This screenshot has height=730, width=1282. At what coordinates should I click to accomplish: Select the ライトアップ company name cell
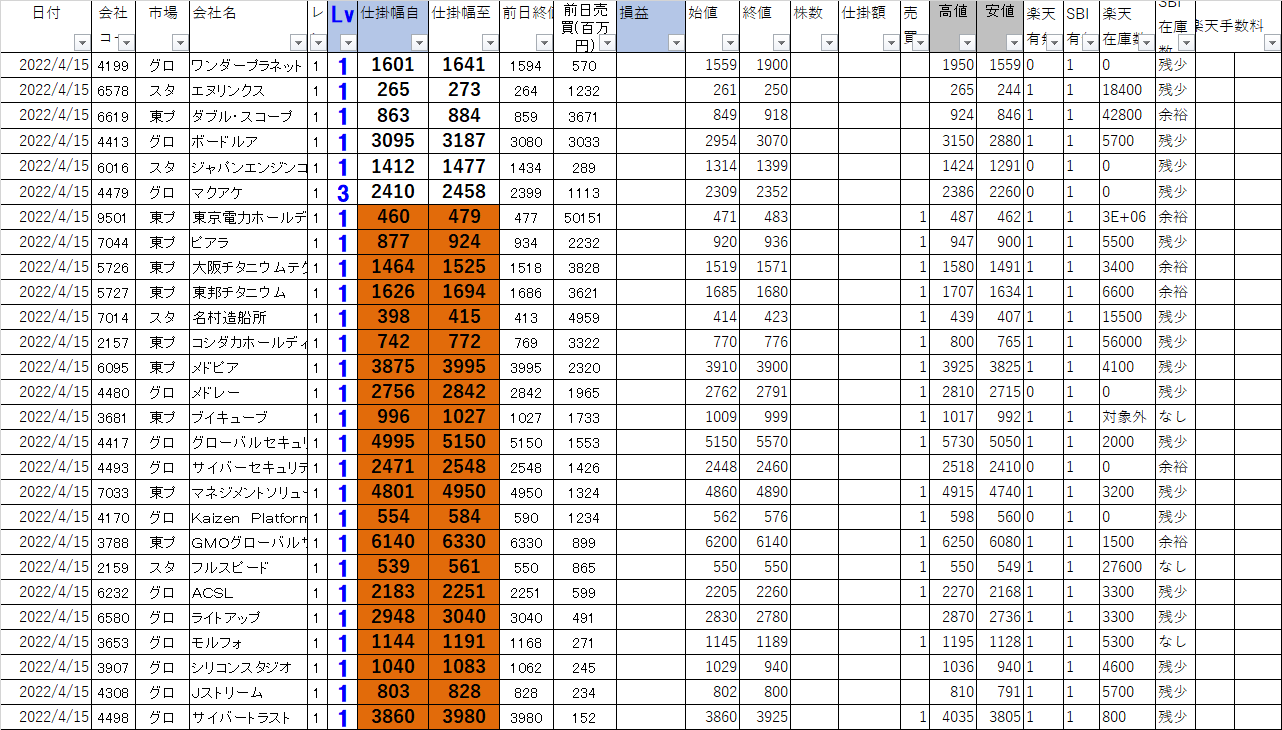point(248,617)
